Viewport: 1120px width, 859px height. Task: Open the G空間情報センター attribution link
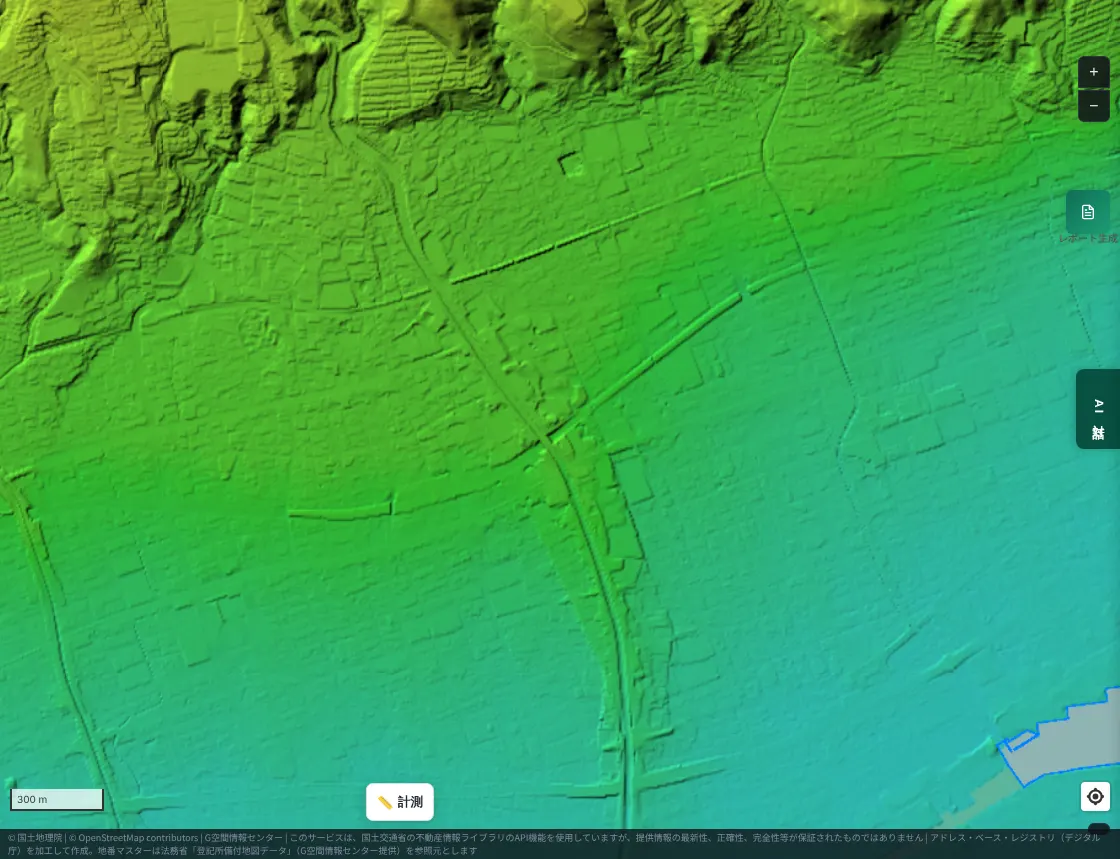[x=244, y=838]
